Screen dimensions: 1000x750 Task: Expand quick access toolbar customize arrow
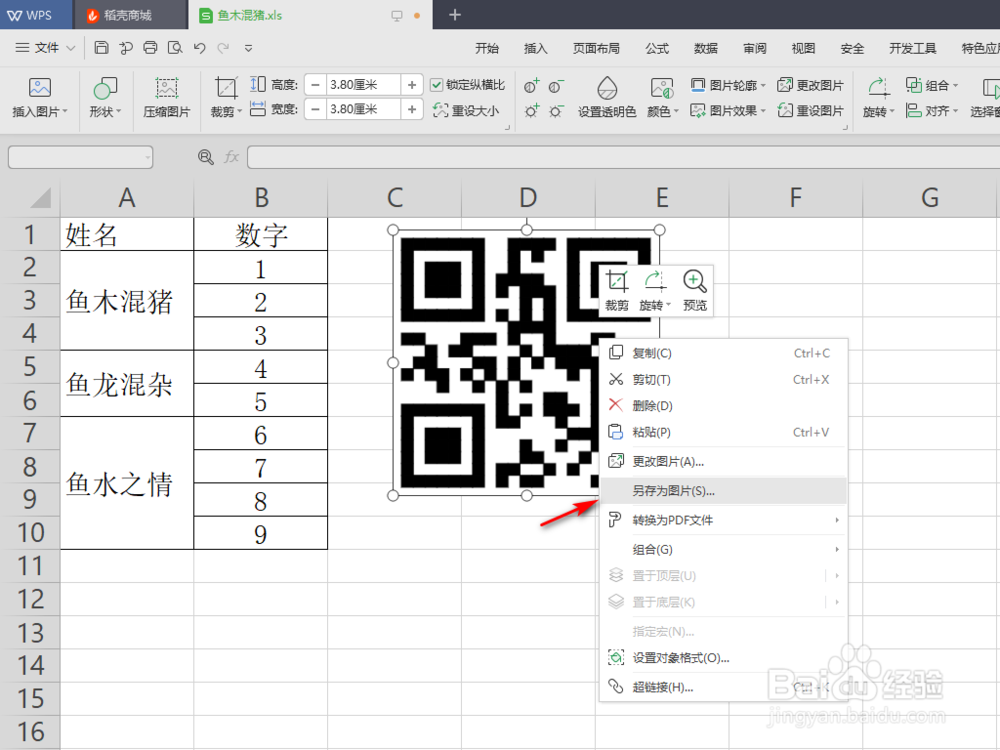click(249, 48)
